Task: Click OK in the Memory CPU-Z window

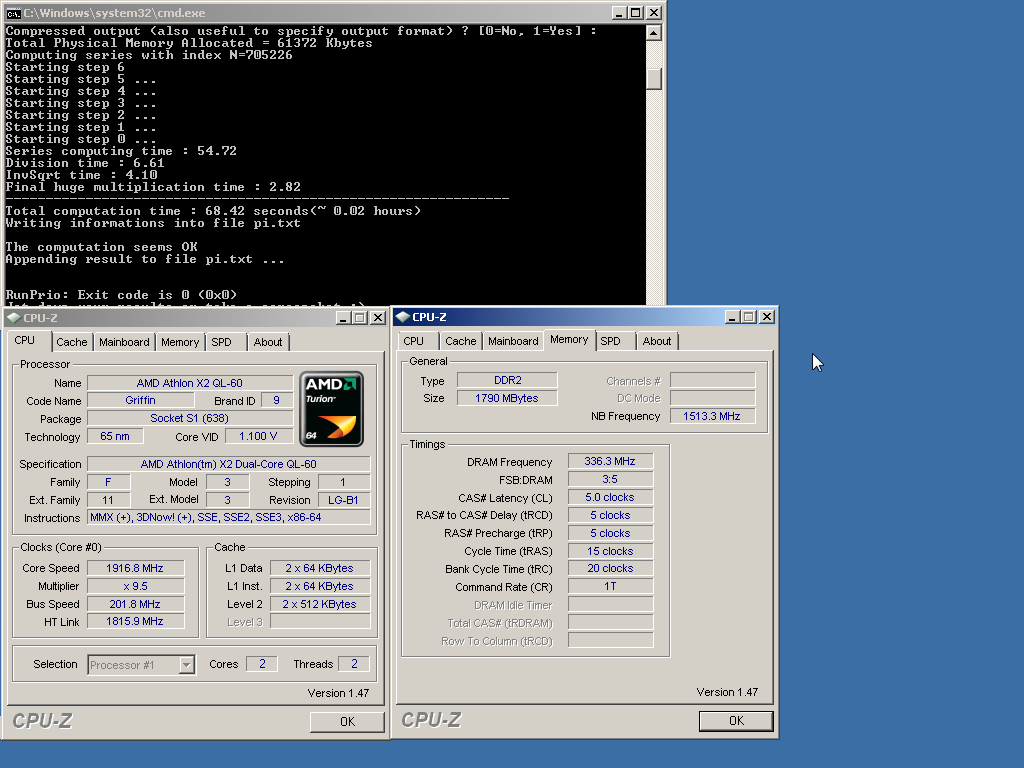Action: click(x=736, y=720)
